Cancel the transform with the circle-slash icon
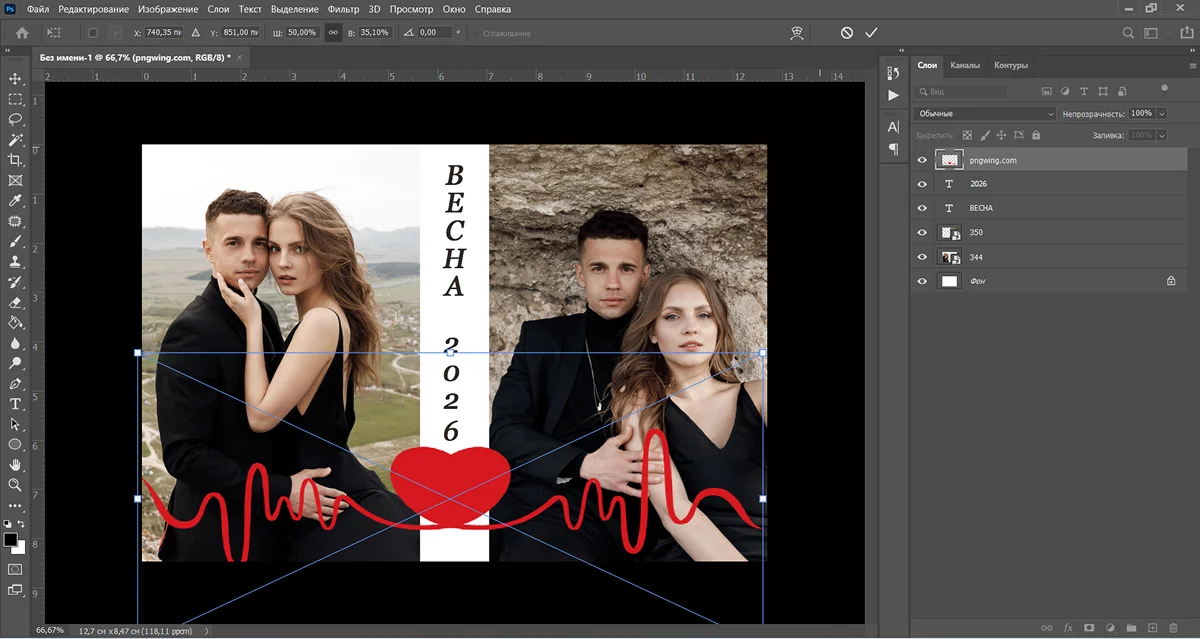 [x=847, y=33]
